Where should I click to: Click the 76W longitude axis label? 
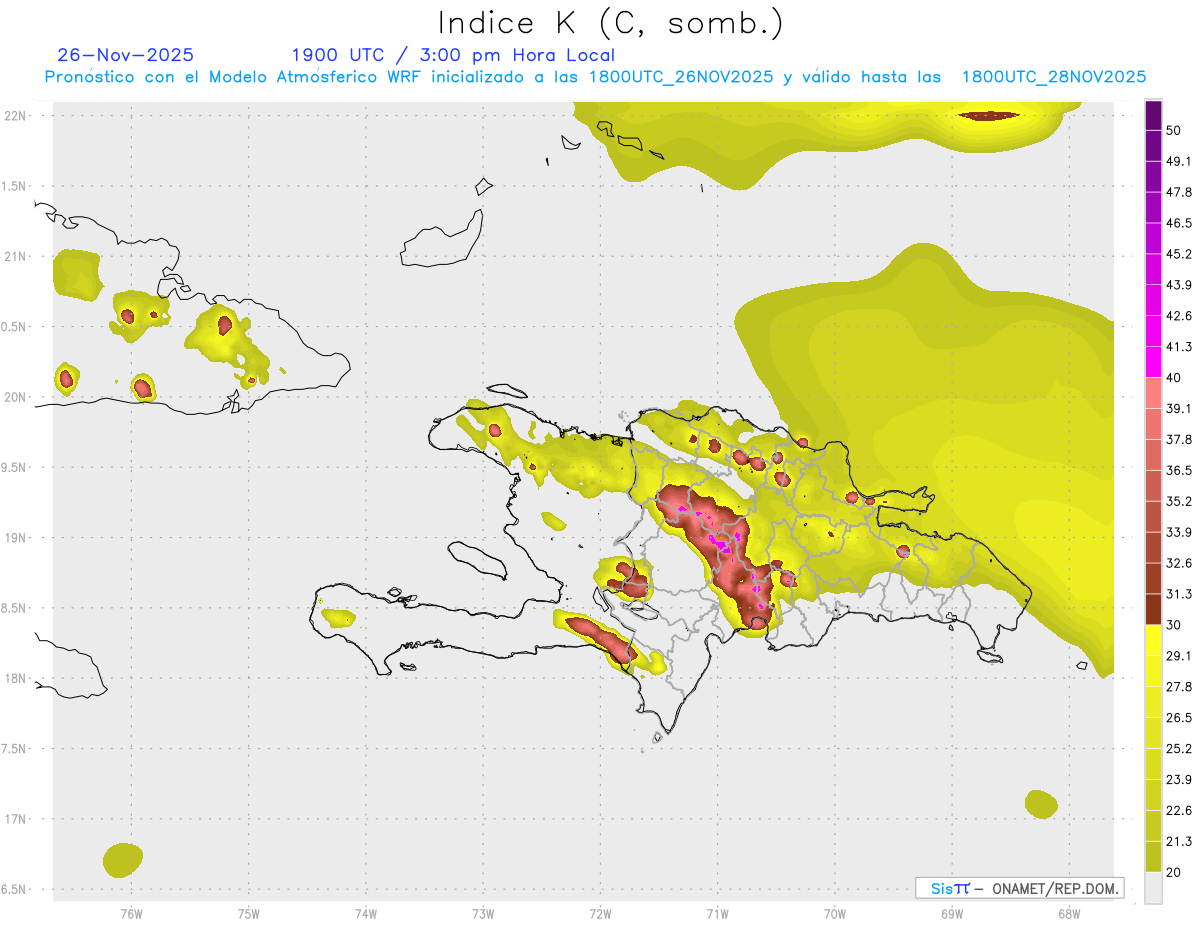pyautogui.click(x=131, y=914)
